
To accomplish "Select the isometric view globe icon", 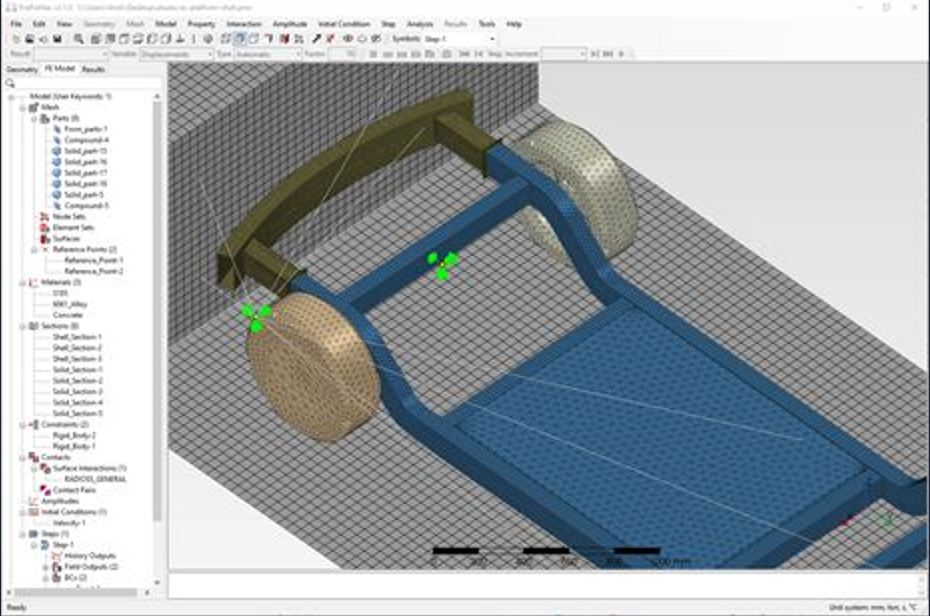I will 208,39.
